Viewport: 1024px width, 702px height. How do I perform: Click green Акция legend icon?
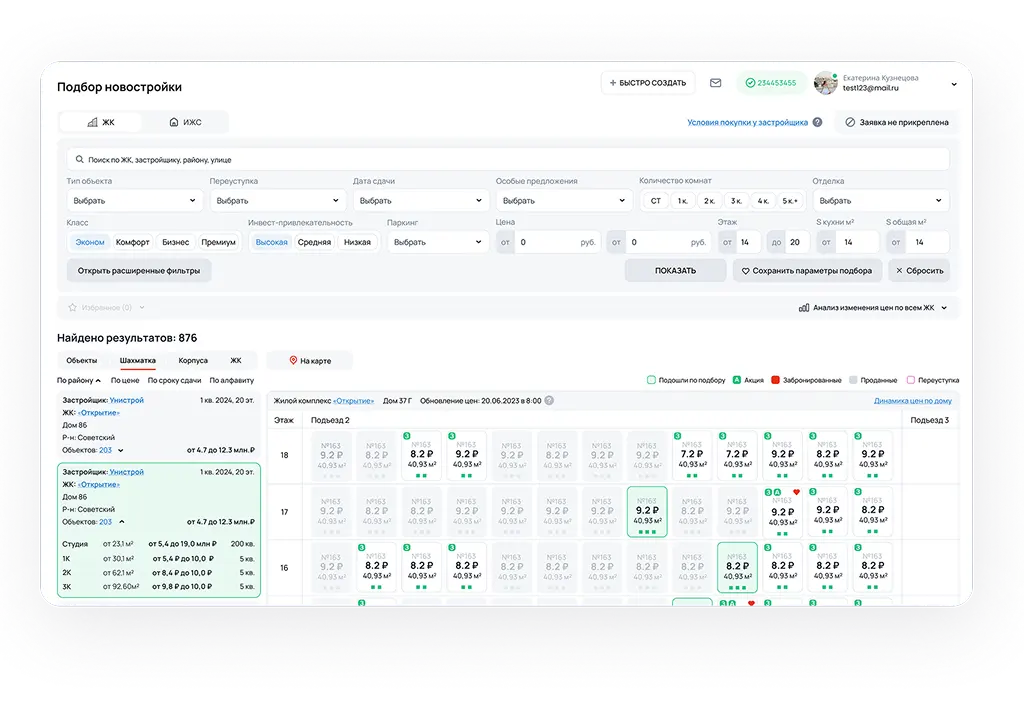pyautogui.click(x=737, y=380)
